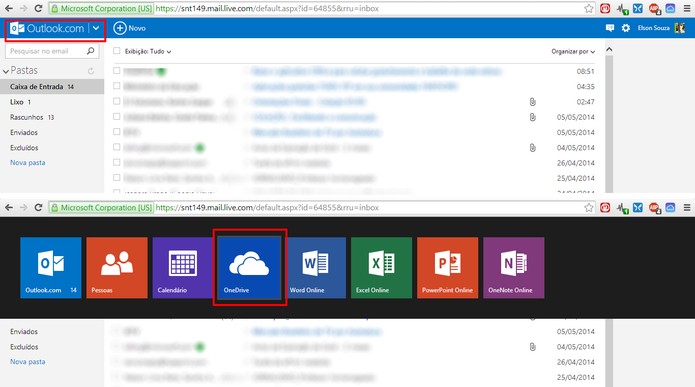Screen dimensions: 695x387
Task: Reload the page in the browser above the app tiles
Action: 39,207
